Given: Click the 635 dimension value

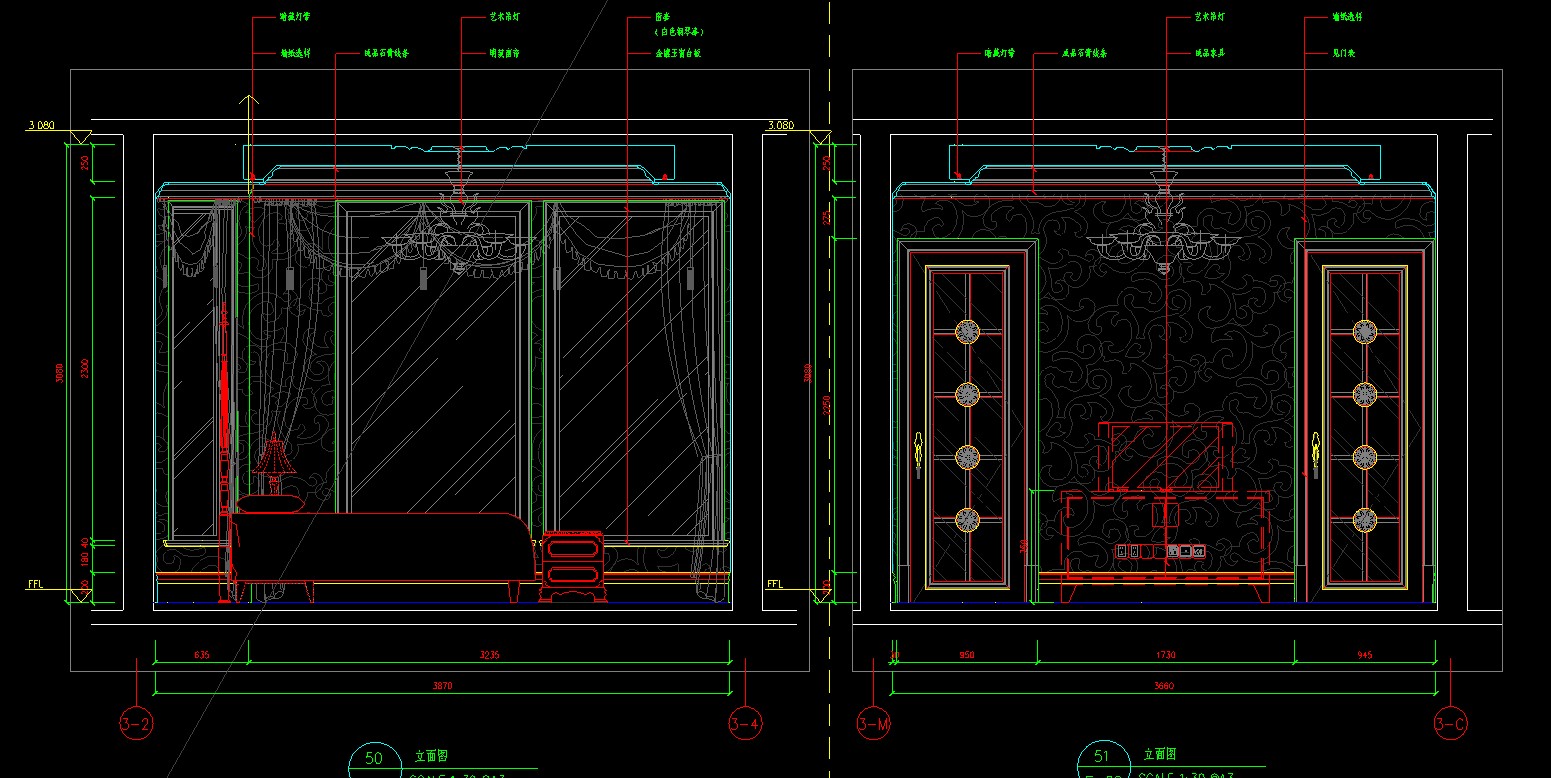Looking at the screenshot, I should (x=202, y=655).
